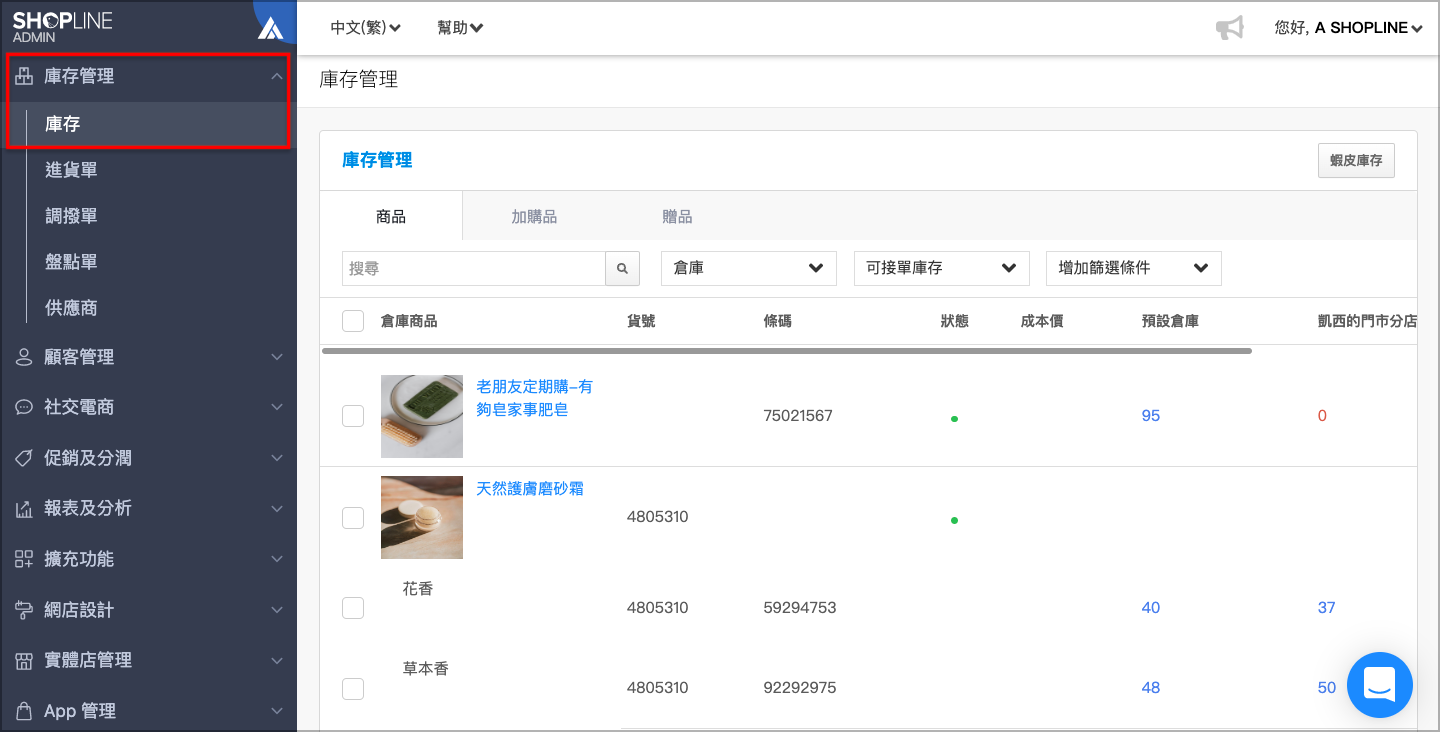The height and width of the screenshot is (732, 1440).
Task: Click green status dot for 天然護膚磨砂霜
Action: click(x=954, y=520)
